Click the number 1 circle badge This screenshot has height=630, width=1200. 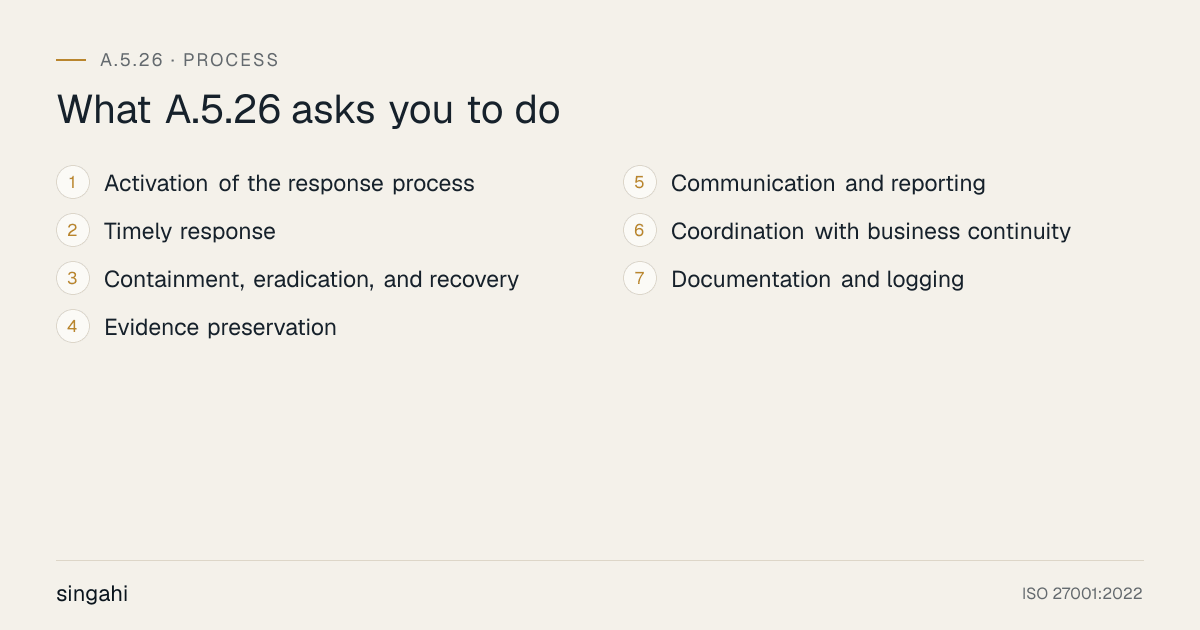73,183
